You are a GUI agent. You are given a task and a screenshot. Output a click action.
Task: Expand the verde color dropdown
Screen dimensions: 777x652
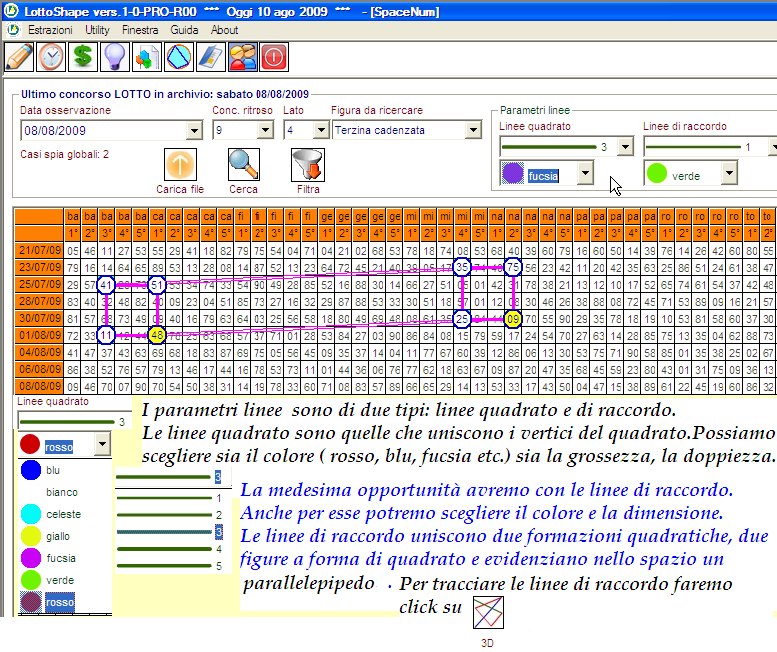tap(729, 173)
